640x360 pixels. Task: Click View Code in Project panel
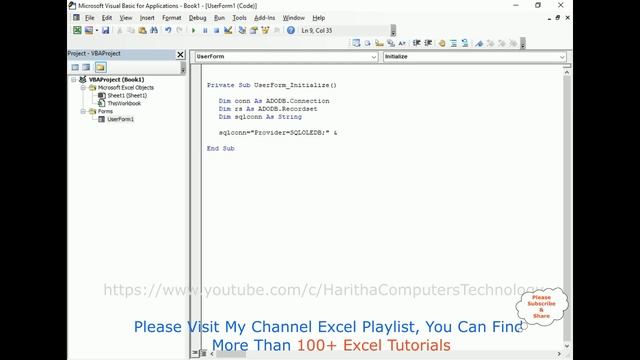tap(75, 67)
